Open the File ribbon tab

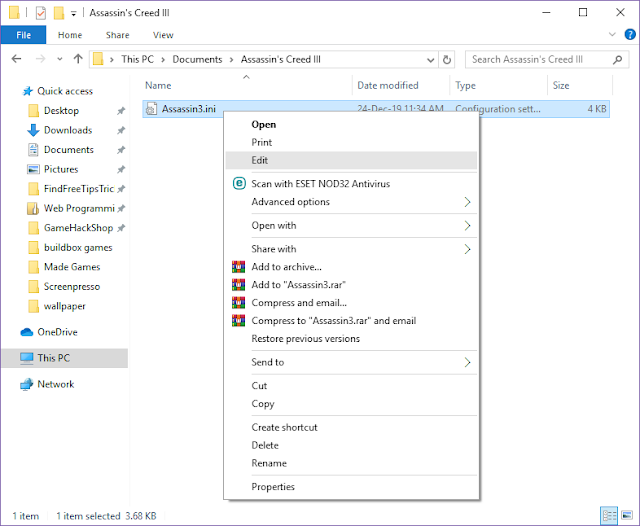click(23, 35)
